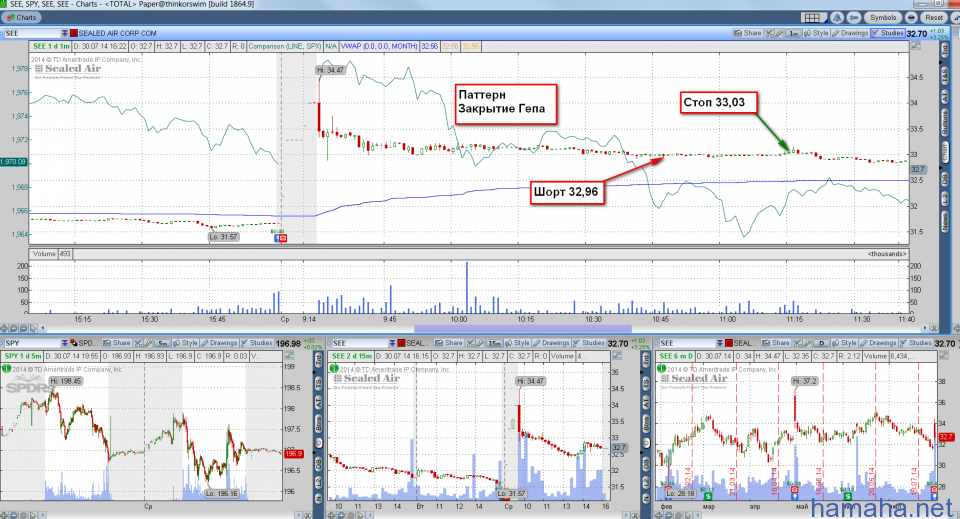The image size is (960, 519).
Task: Click the green info icon in SPY chart
Action: tap(7, 368)
